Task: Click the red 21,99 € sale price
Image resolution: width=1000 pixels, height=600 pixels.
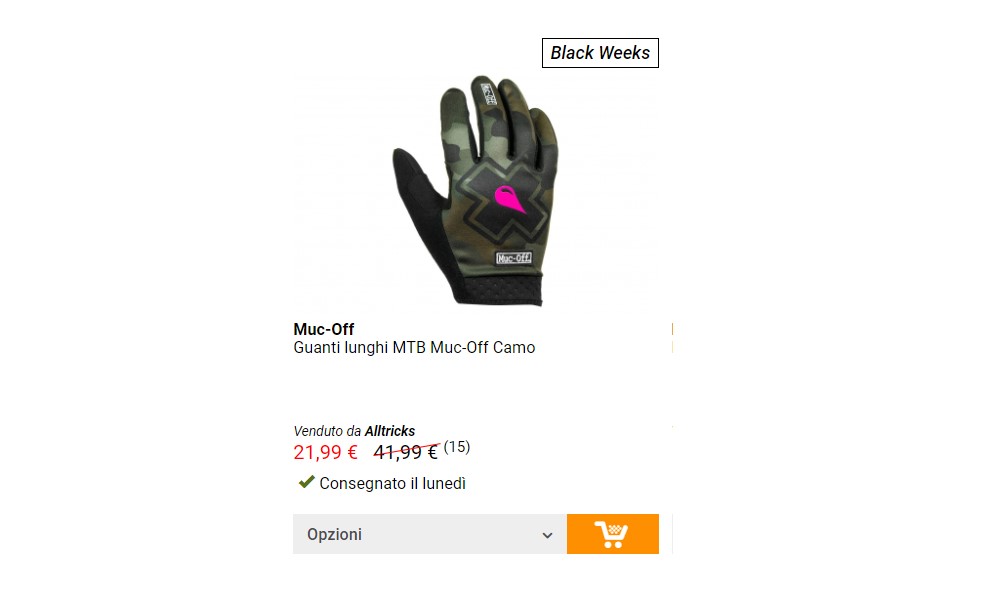Action: 325,452
